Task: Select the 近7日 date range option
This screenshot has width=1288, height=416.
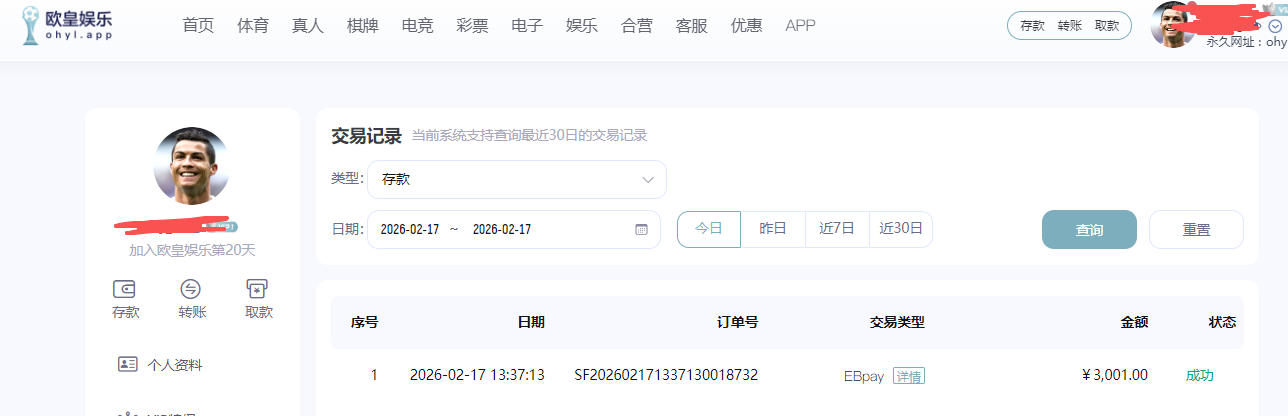Action: click(x=837, y=229)
